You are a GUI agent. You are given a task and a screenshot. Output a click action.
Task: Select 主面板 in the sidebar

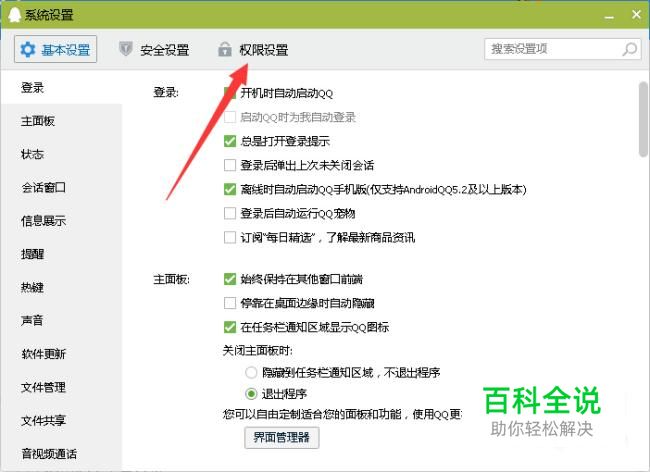point(61,121)
